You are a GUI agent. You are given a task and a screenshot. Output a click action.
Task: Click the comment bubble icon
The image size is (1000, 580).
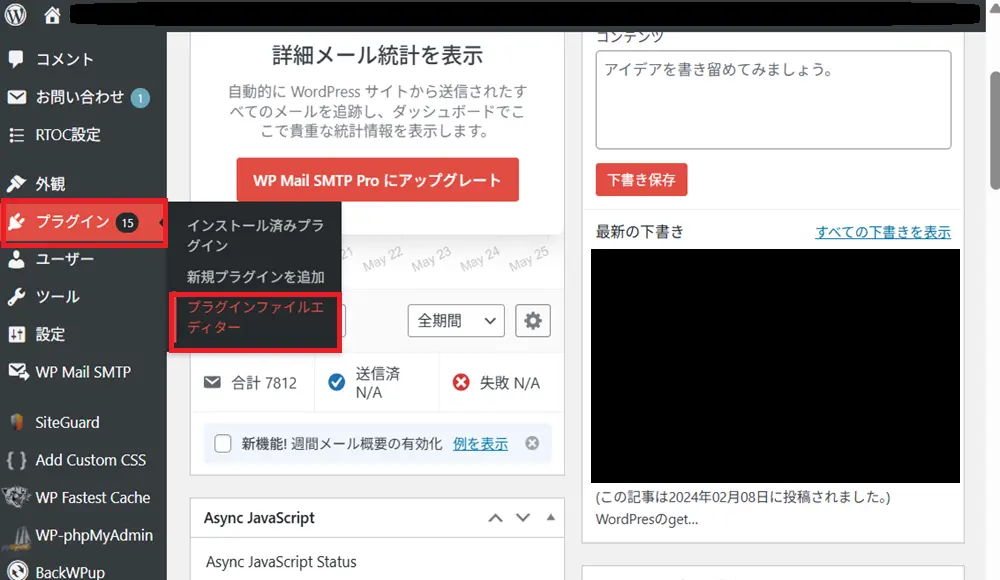(16, 59)
